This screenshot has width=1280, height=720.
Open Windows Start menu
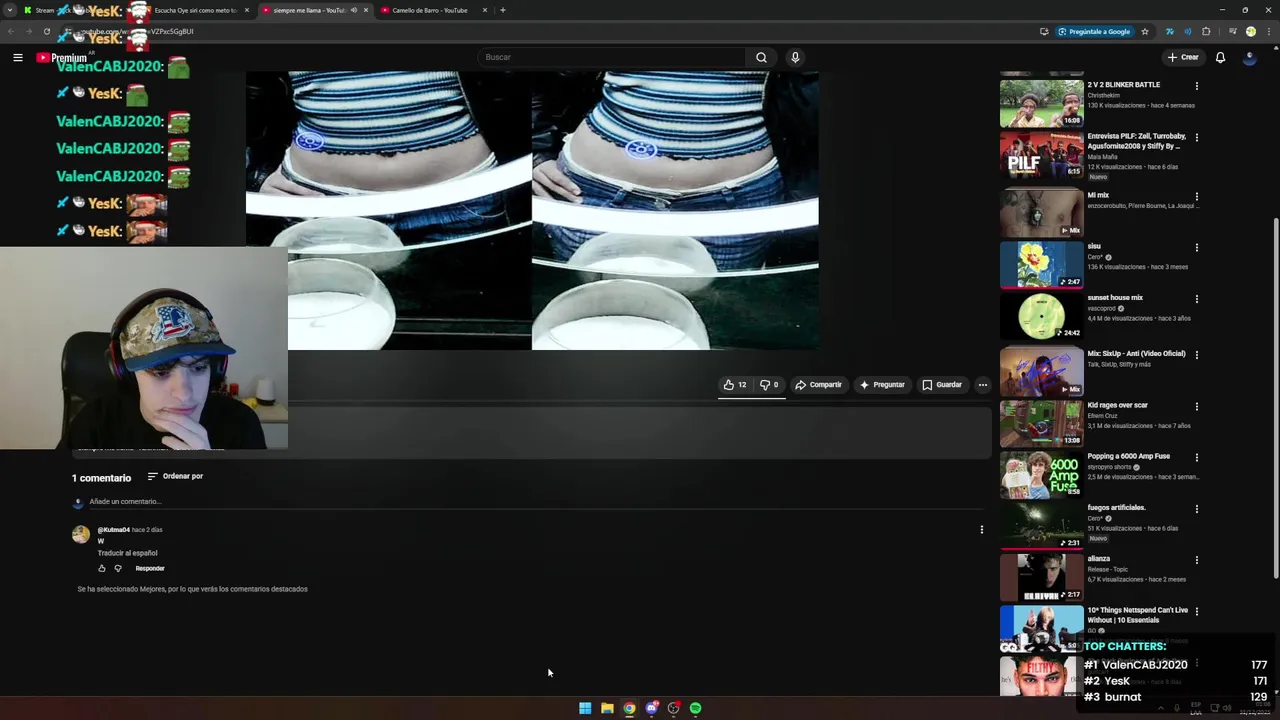[585, 708]
